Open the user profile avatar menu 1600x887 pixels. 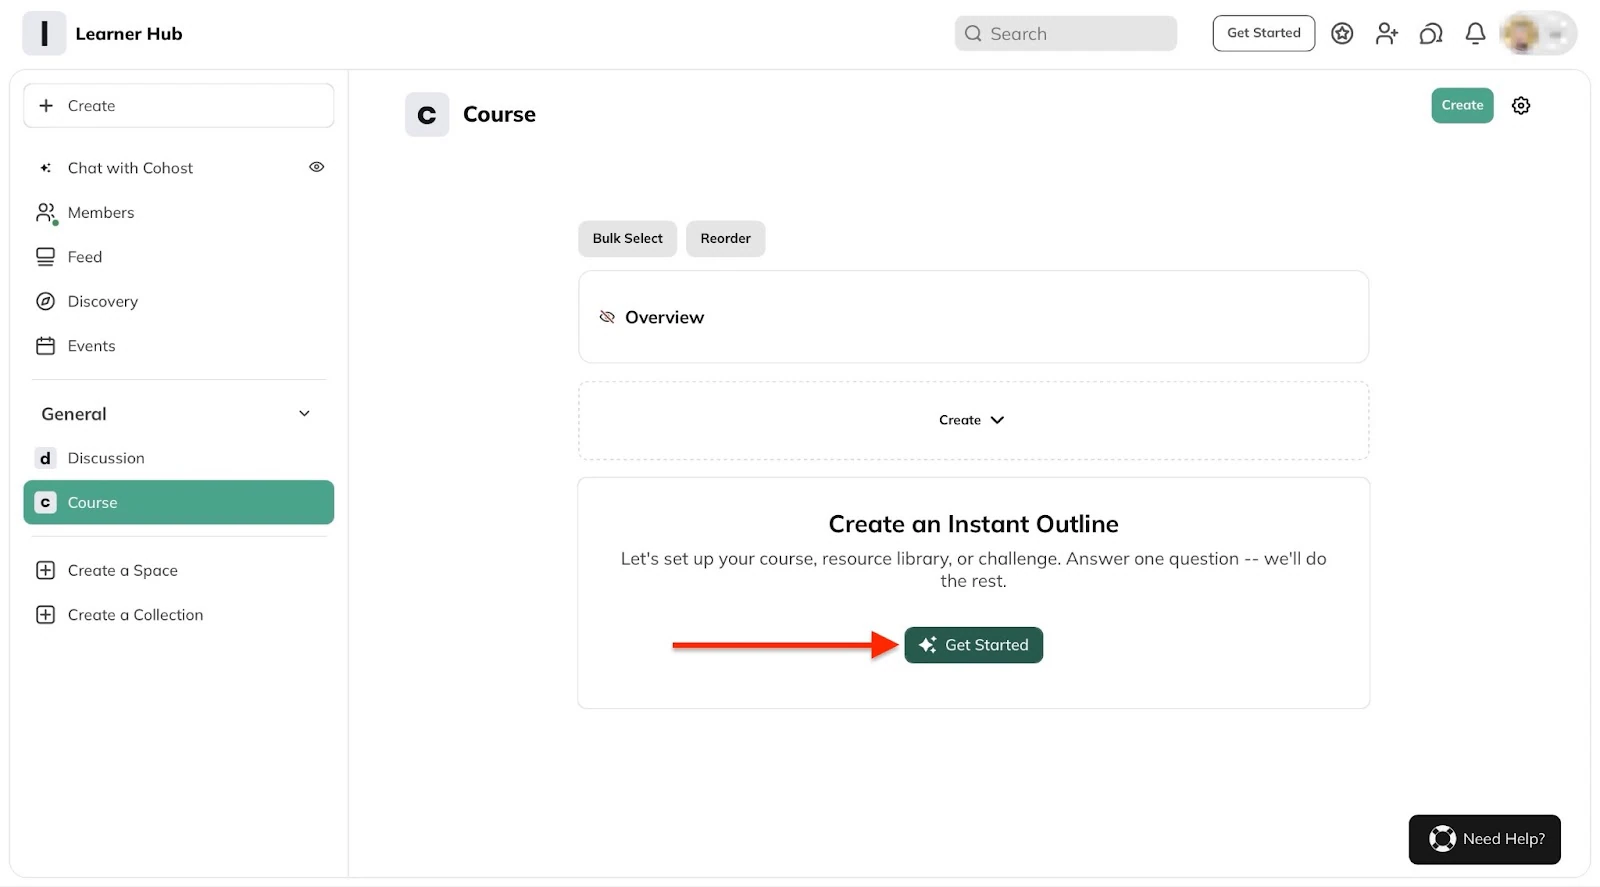[x=1538, y=33]
